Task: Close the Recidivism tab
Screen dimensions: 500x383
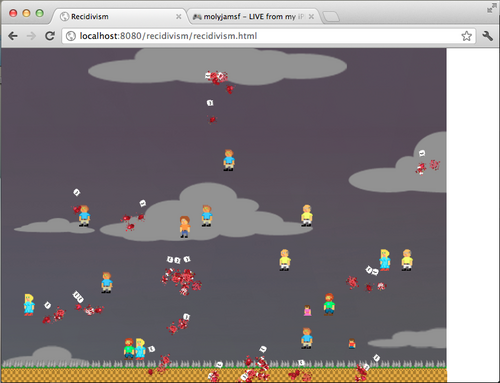Action: [x=179, y=17]
